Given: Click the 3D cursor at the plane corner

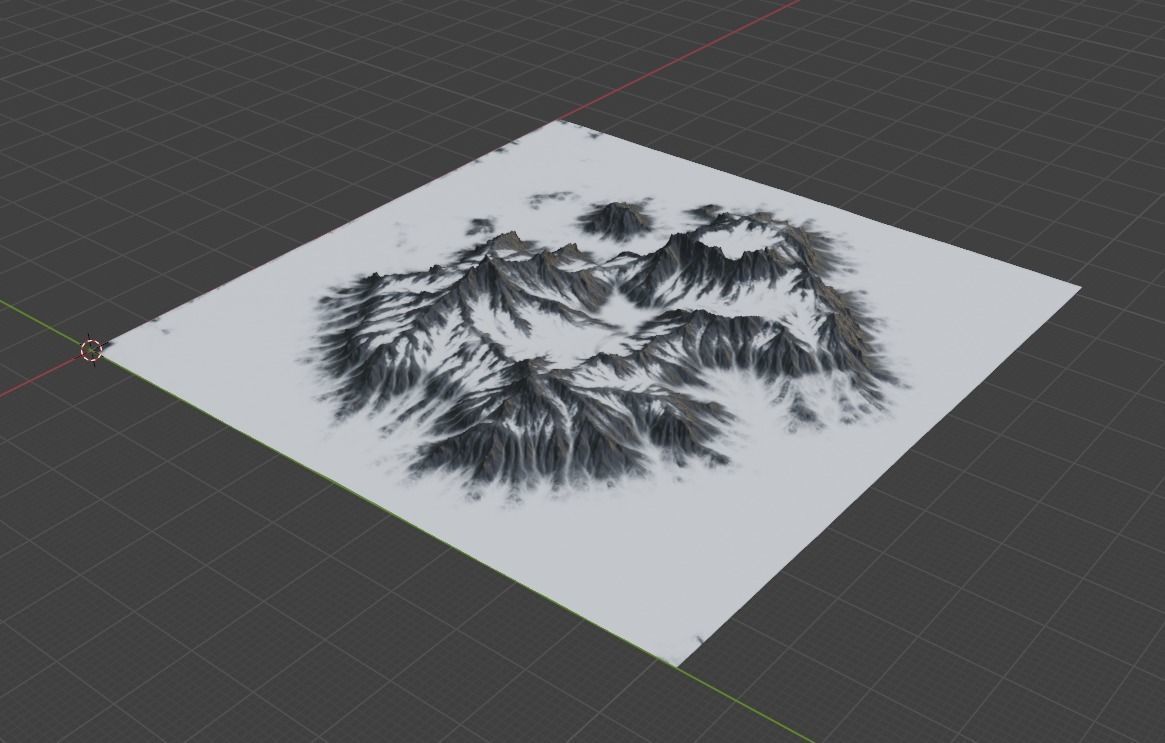Looking at the screenshot, I should coord(91,348).
